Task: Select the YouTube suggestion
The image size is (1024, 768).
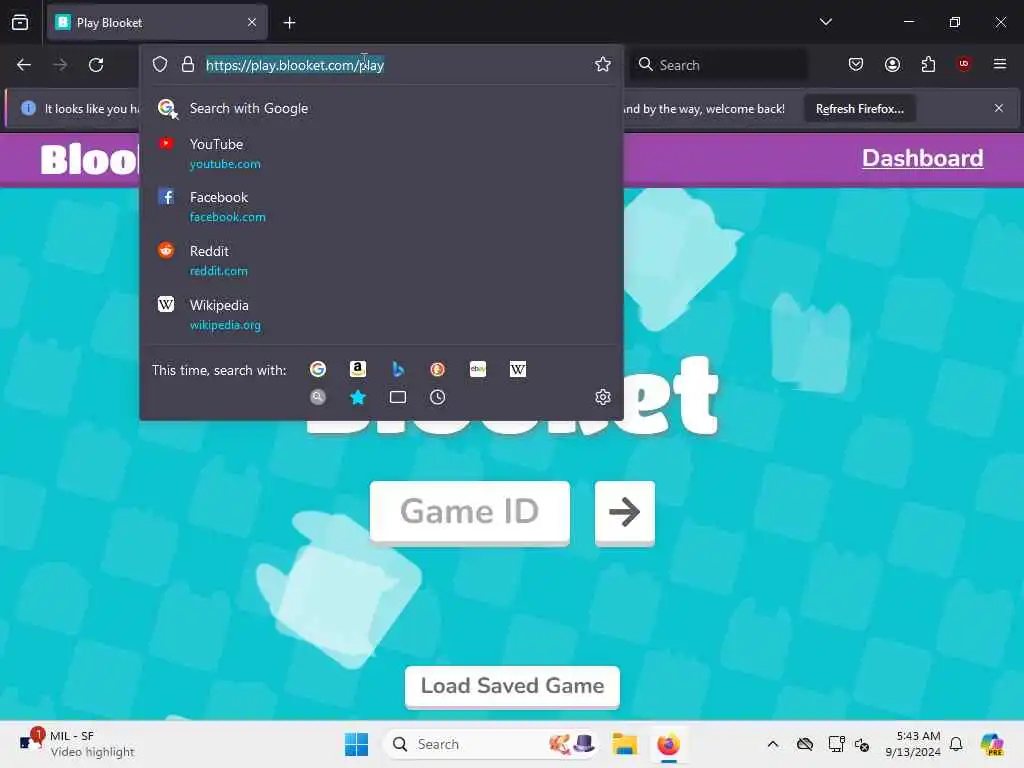Action: [381, 153]
